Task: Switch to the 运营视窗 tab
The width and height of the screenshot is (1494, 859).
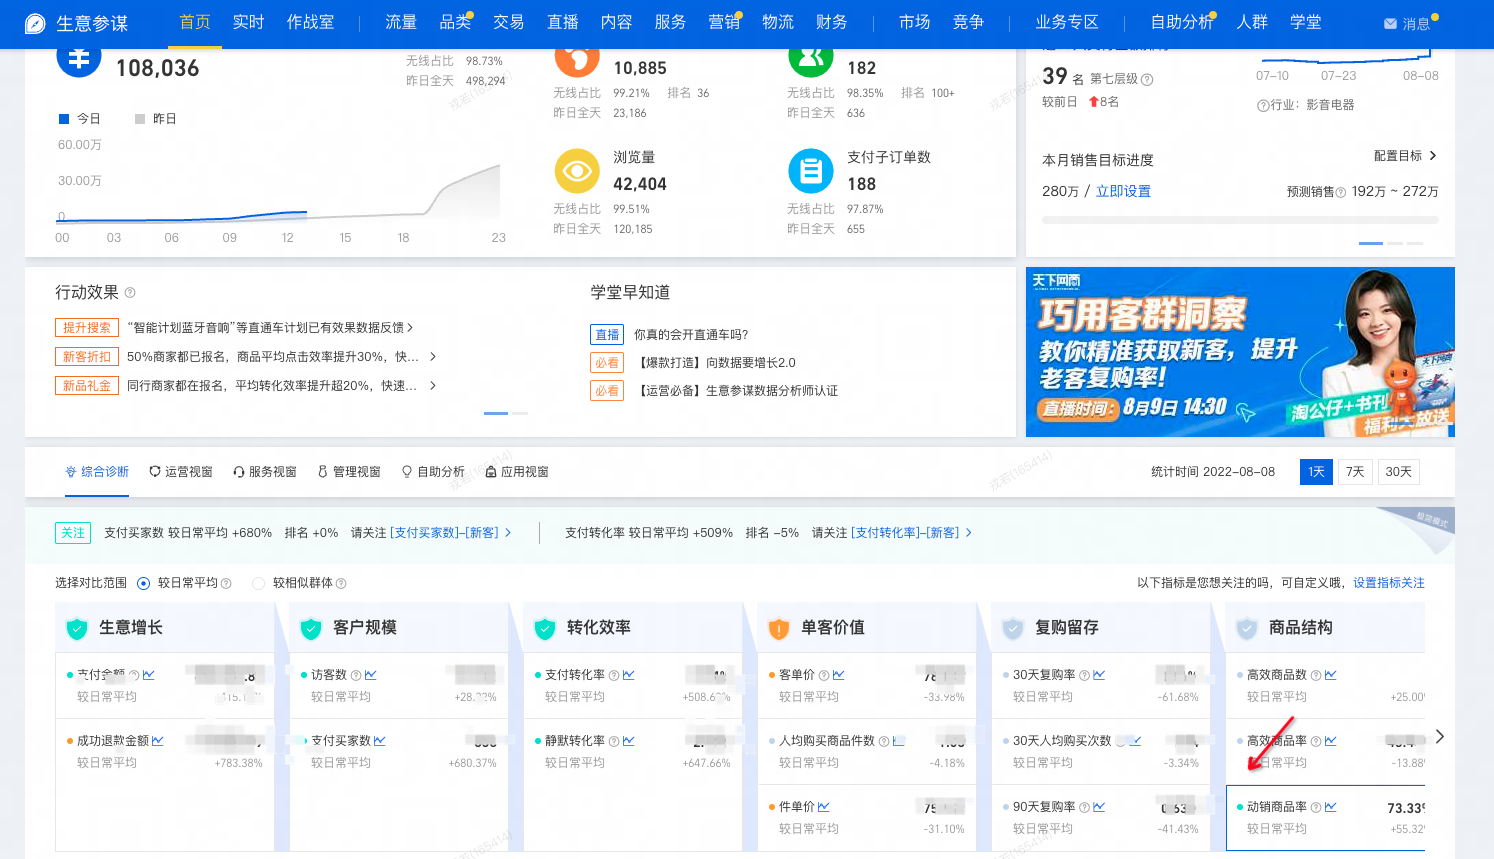Action: pyautogui.click(x=181, y=472)
